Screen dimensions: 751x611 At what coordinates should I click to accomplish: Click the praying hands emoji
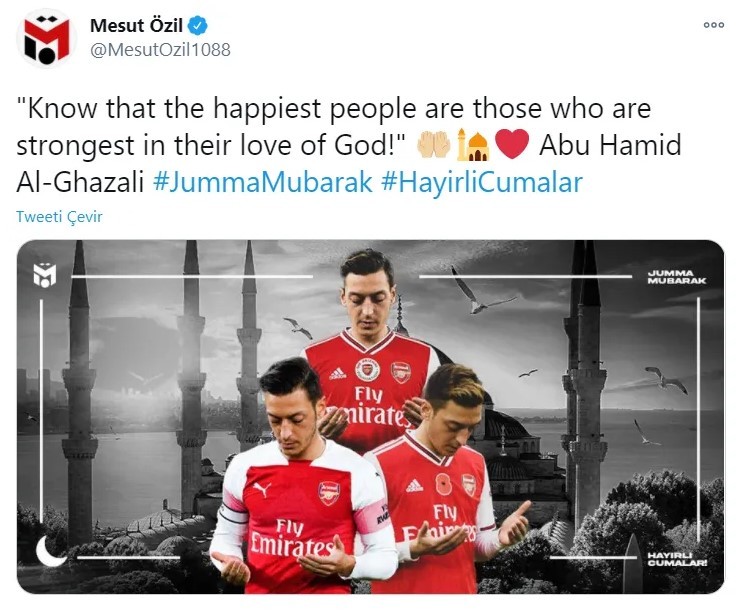tap(434, 145)
